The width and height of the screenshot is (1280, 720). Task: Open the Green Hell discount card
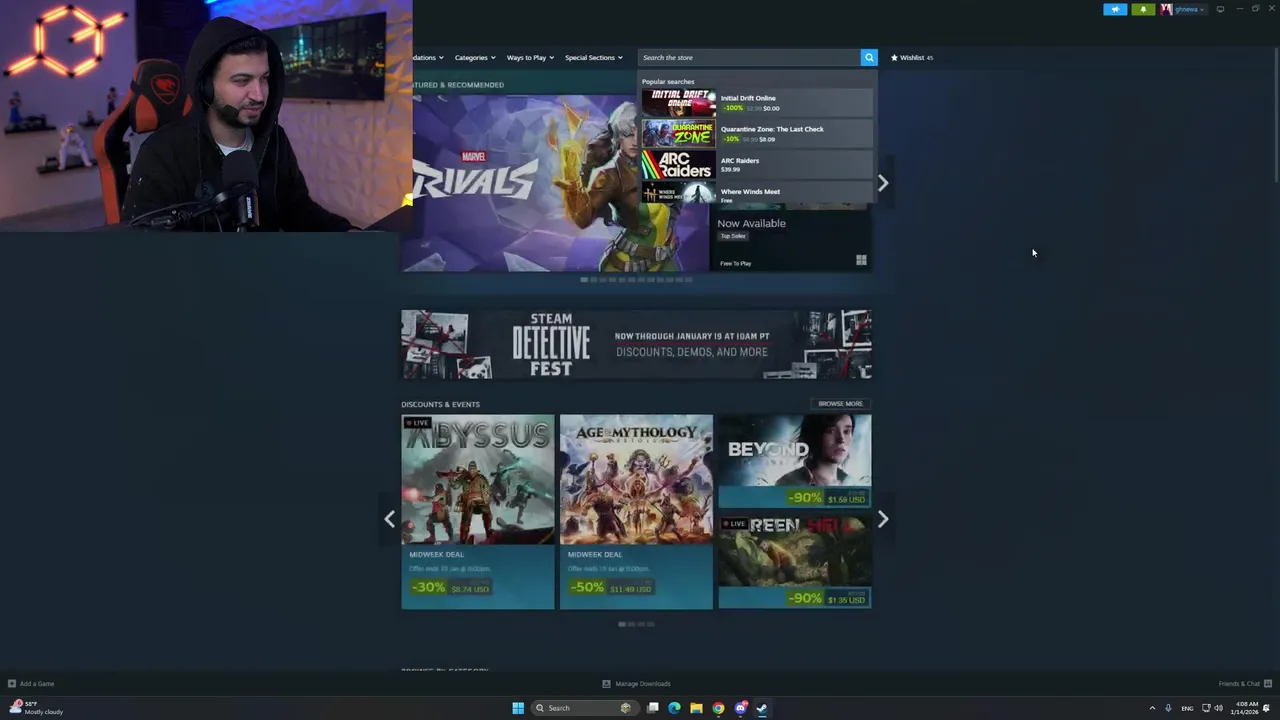[795, 562]
